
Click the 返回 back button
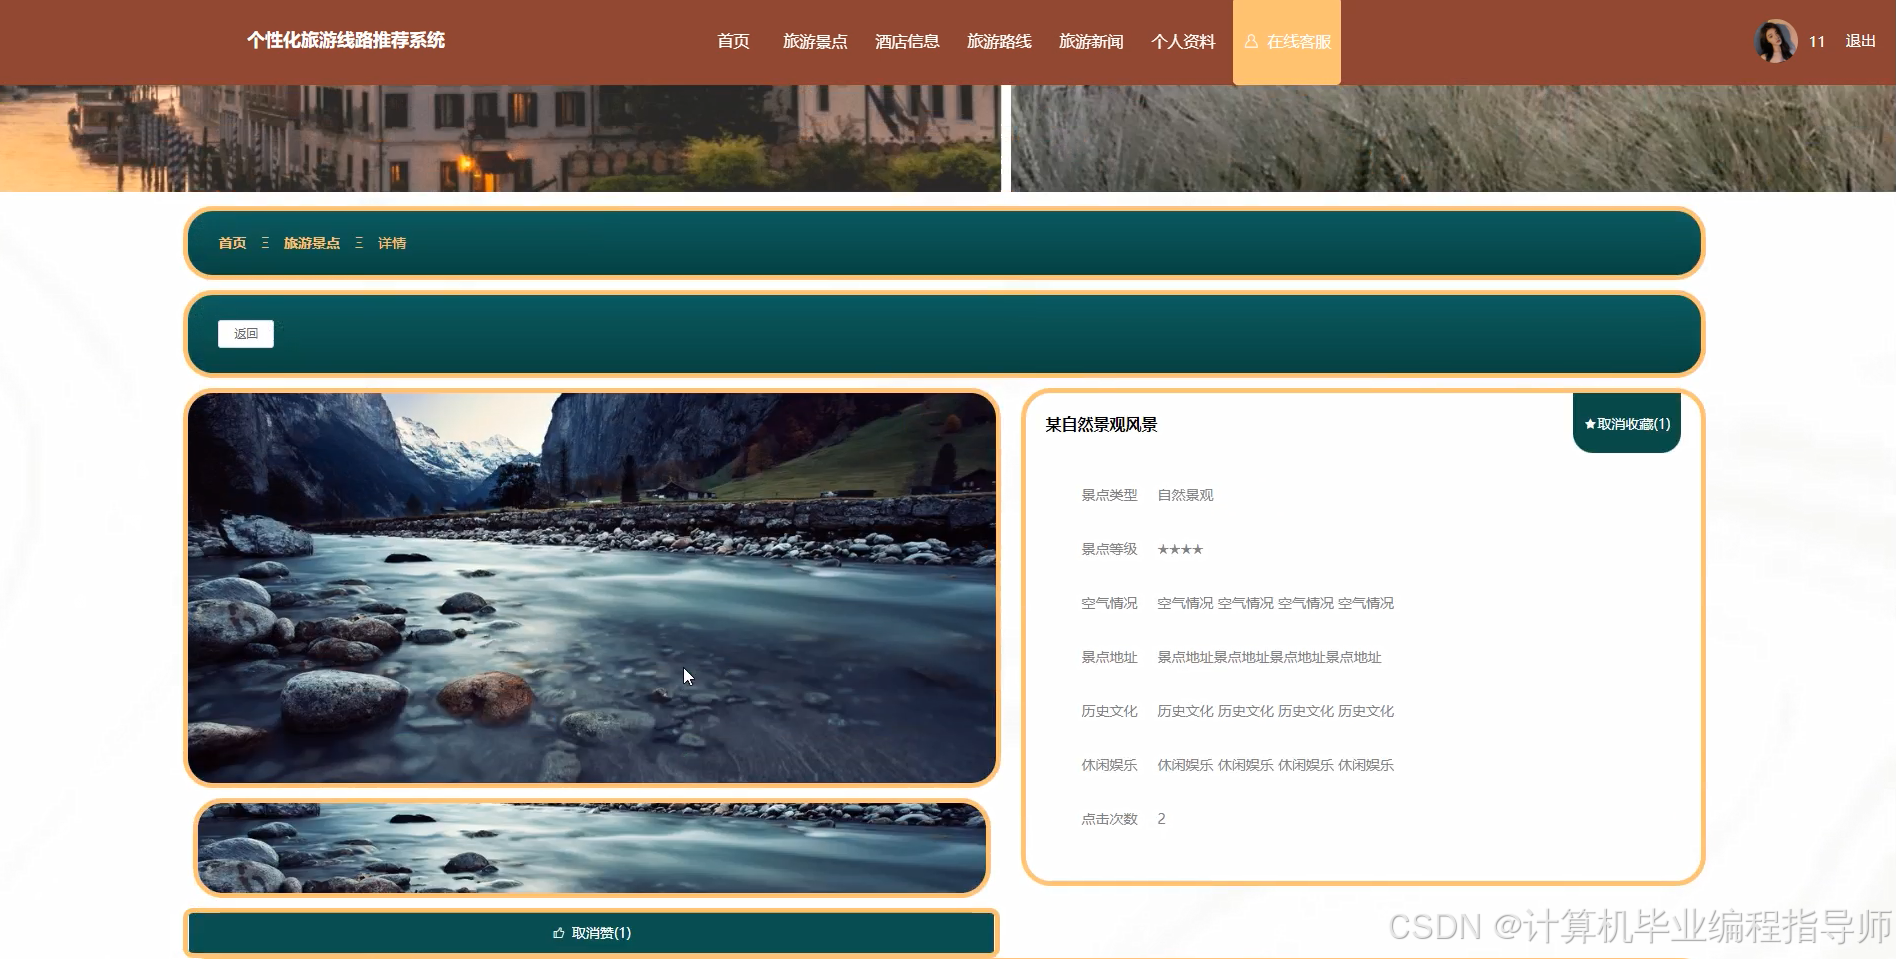pos(246,334)
